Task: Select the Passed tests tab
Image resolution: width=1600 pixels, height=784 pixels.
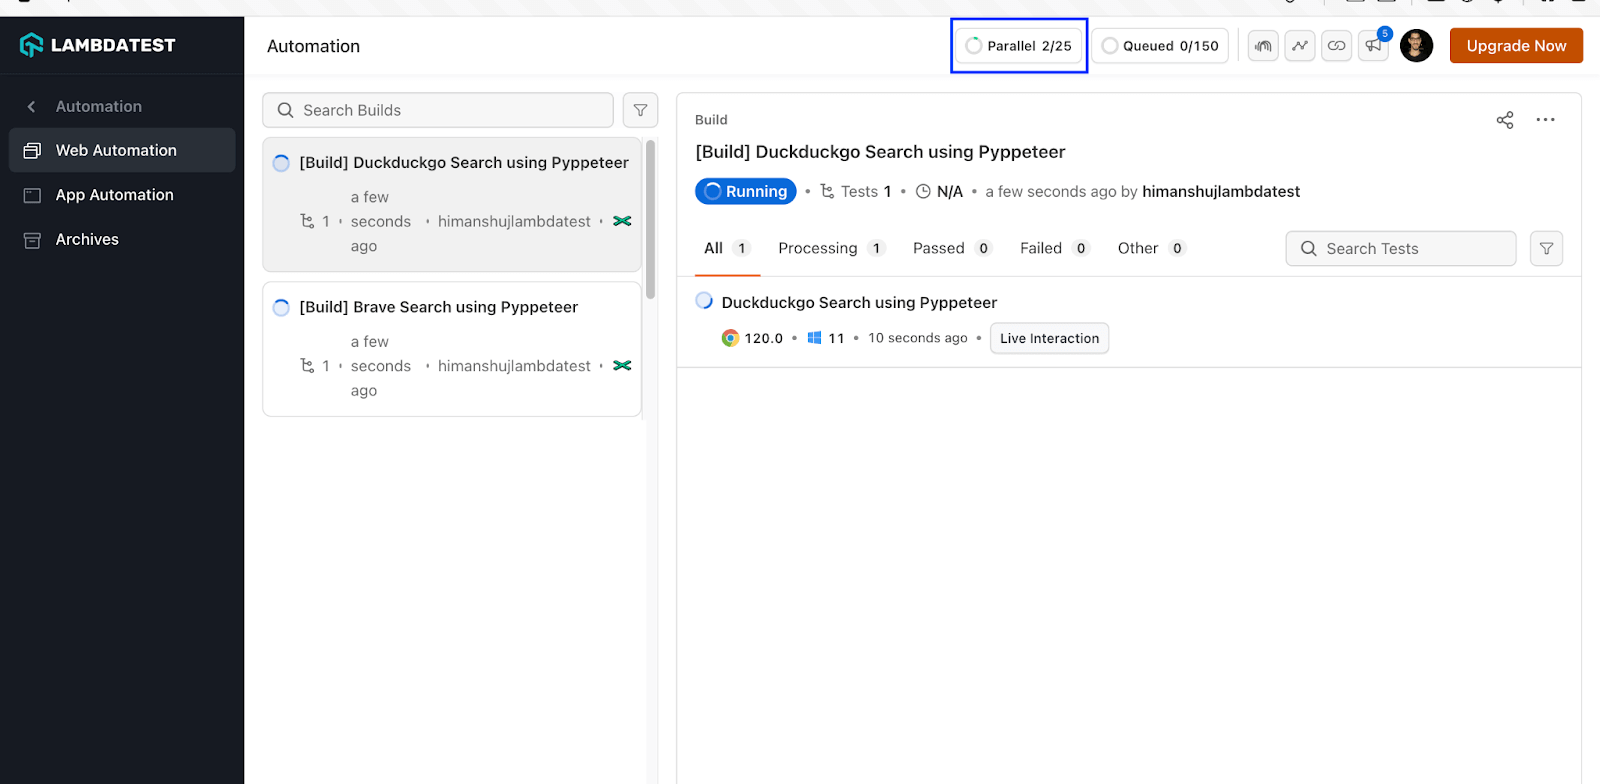Action: click(938, 249)
